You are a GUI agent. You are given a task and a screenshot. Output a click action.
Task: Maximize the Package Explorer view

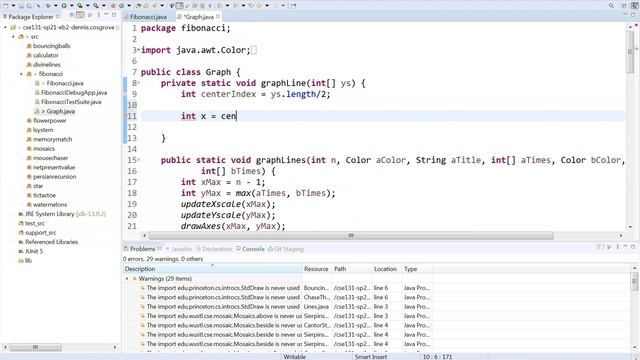tap(114, 15)
